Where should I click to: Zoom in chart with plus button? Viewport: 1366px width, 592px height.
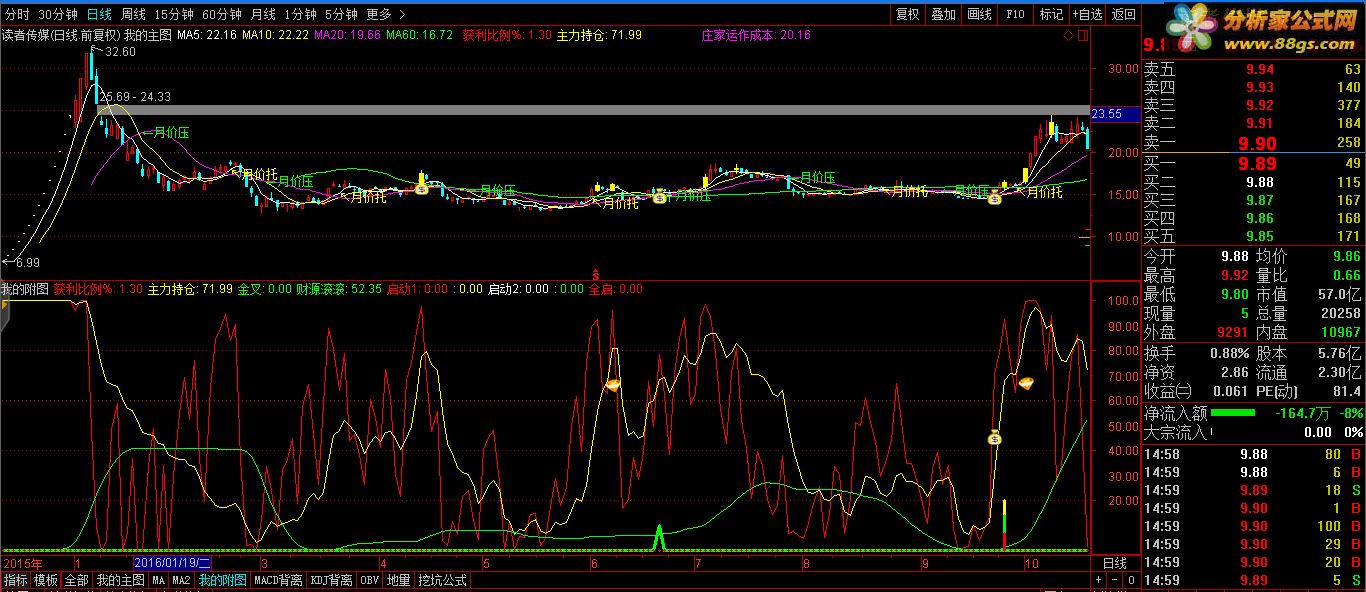coord(1100,580)
